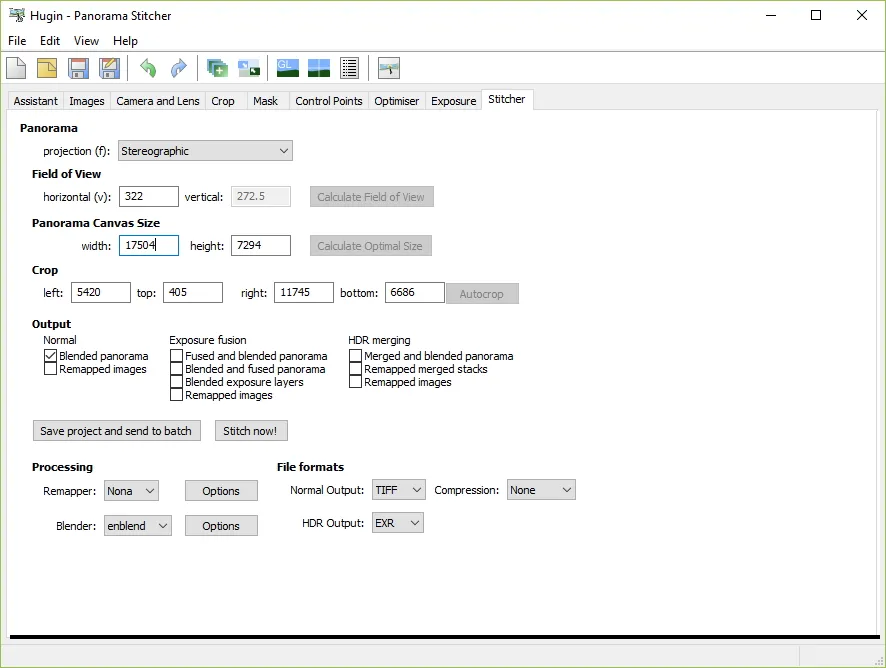Enable Remapped images under Normal output
The width and height of the screenshot is (886, 668).
[50, 369]
